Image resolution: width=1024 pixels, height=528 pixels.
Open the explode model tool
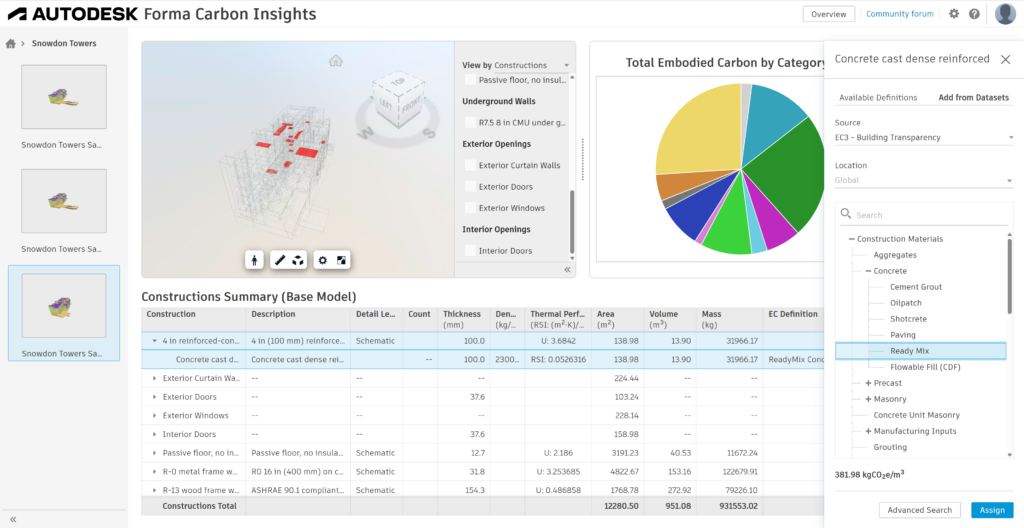[x=298, y=260]
